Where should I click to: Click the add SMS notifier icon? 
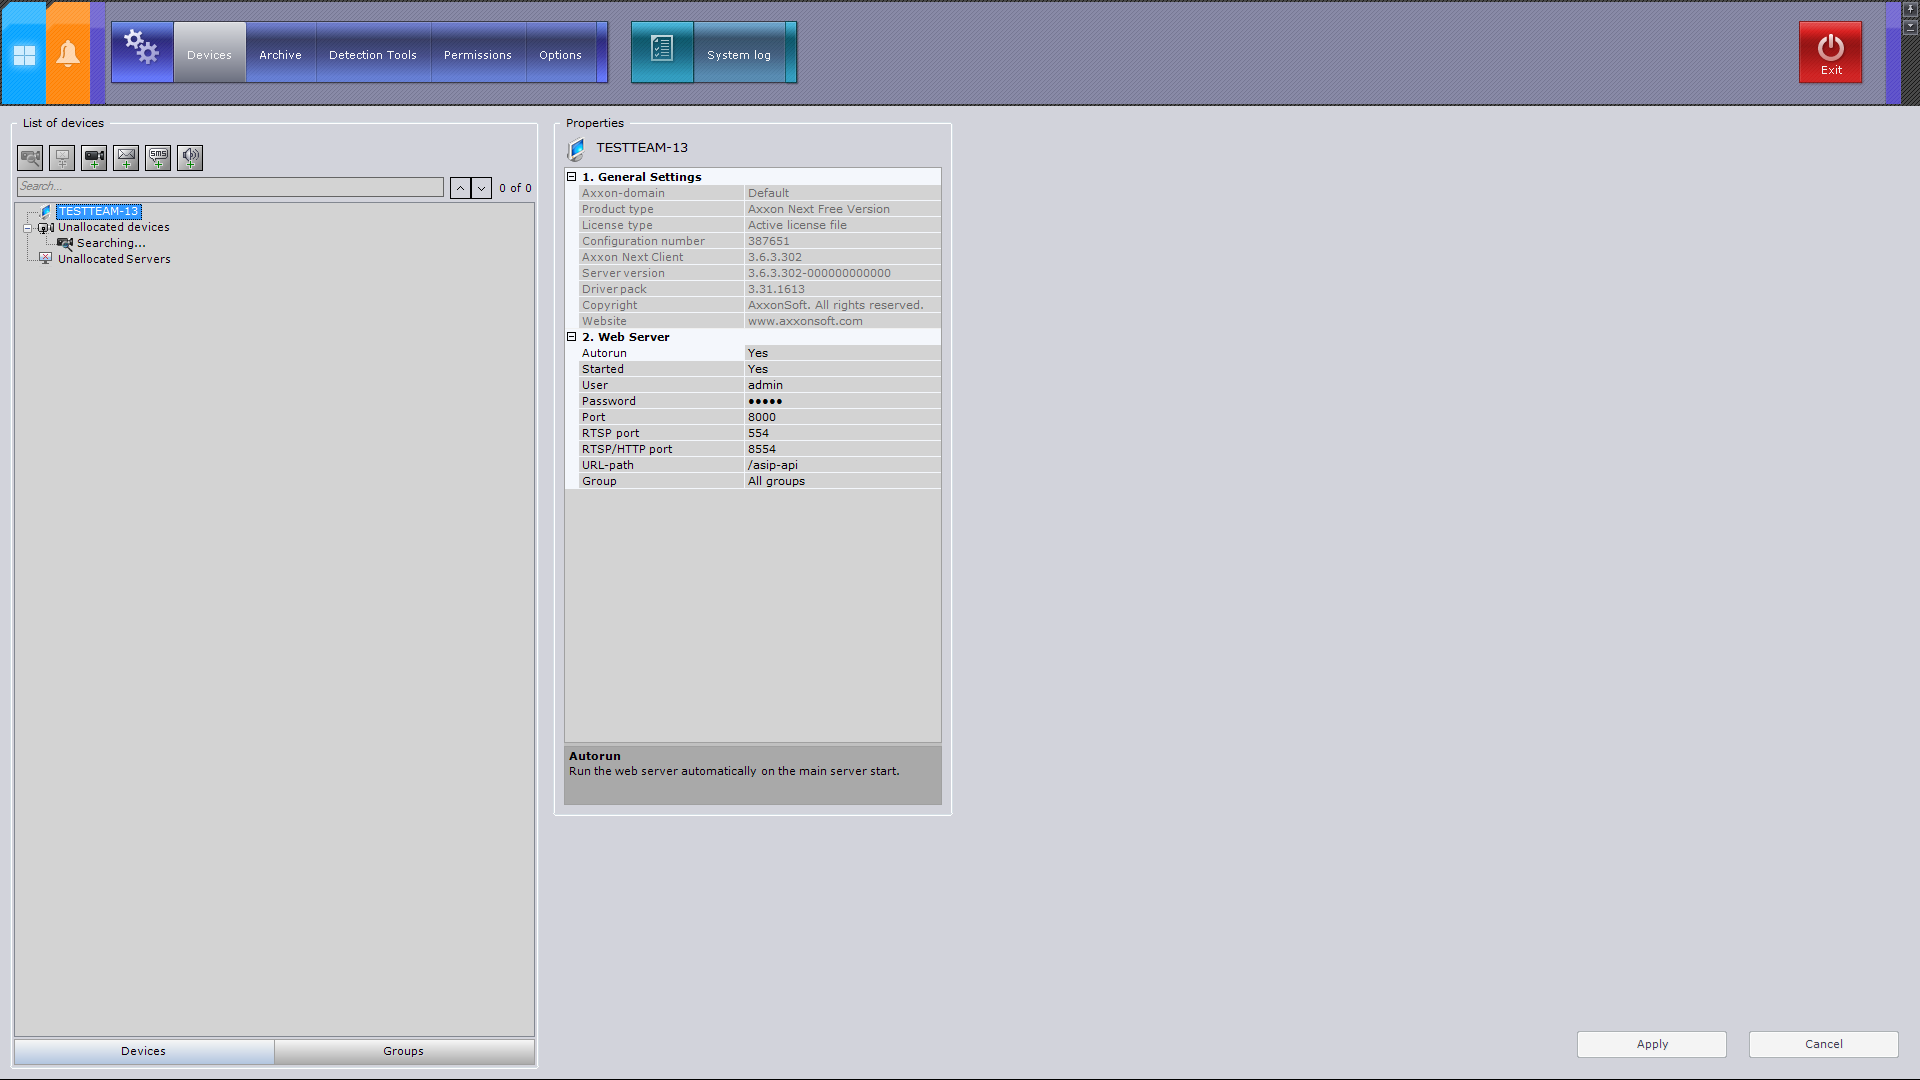[158, 158]
